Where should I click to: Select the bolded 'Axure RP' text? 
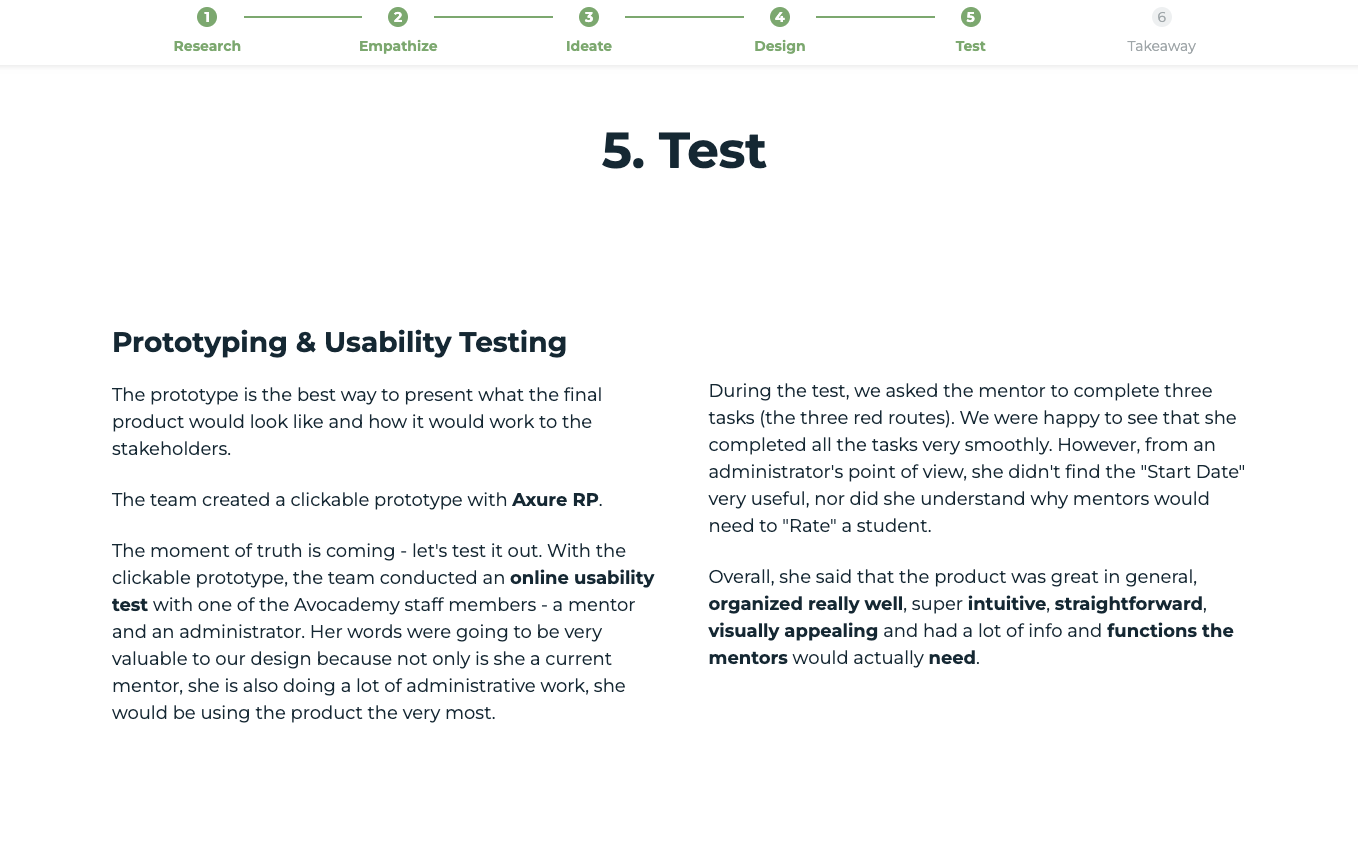coord(554,500)
